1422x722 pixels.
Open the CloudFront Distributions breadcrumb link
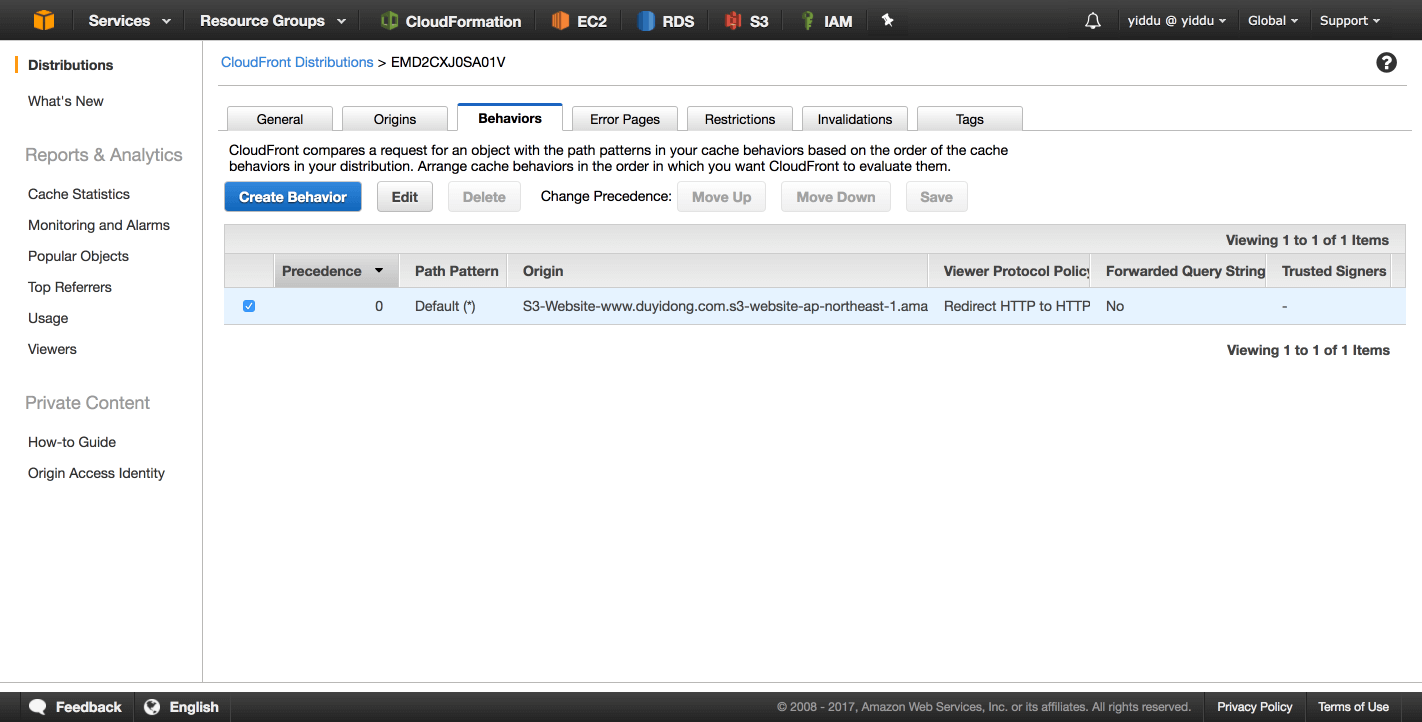pos(297,62)
